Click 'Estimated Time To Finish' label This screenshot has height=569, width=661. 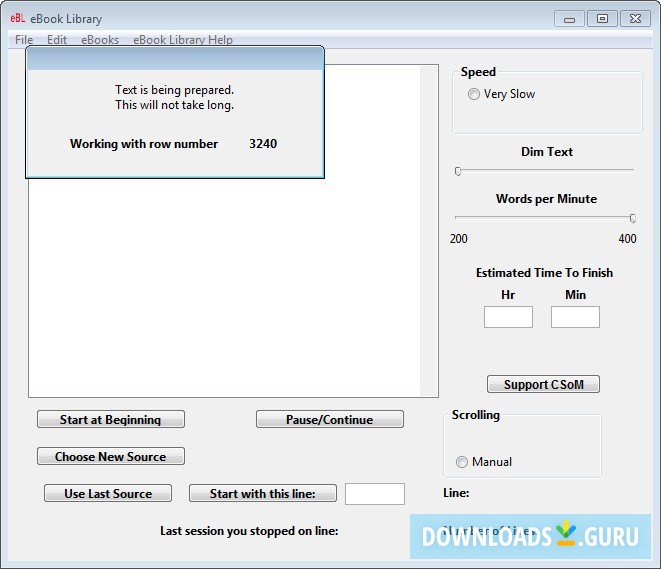544,273
